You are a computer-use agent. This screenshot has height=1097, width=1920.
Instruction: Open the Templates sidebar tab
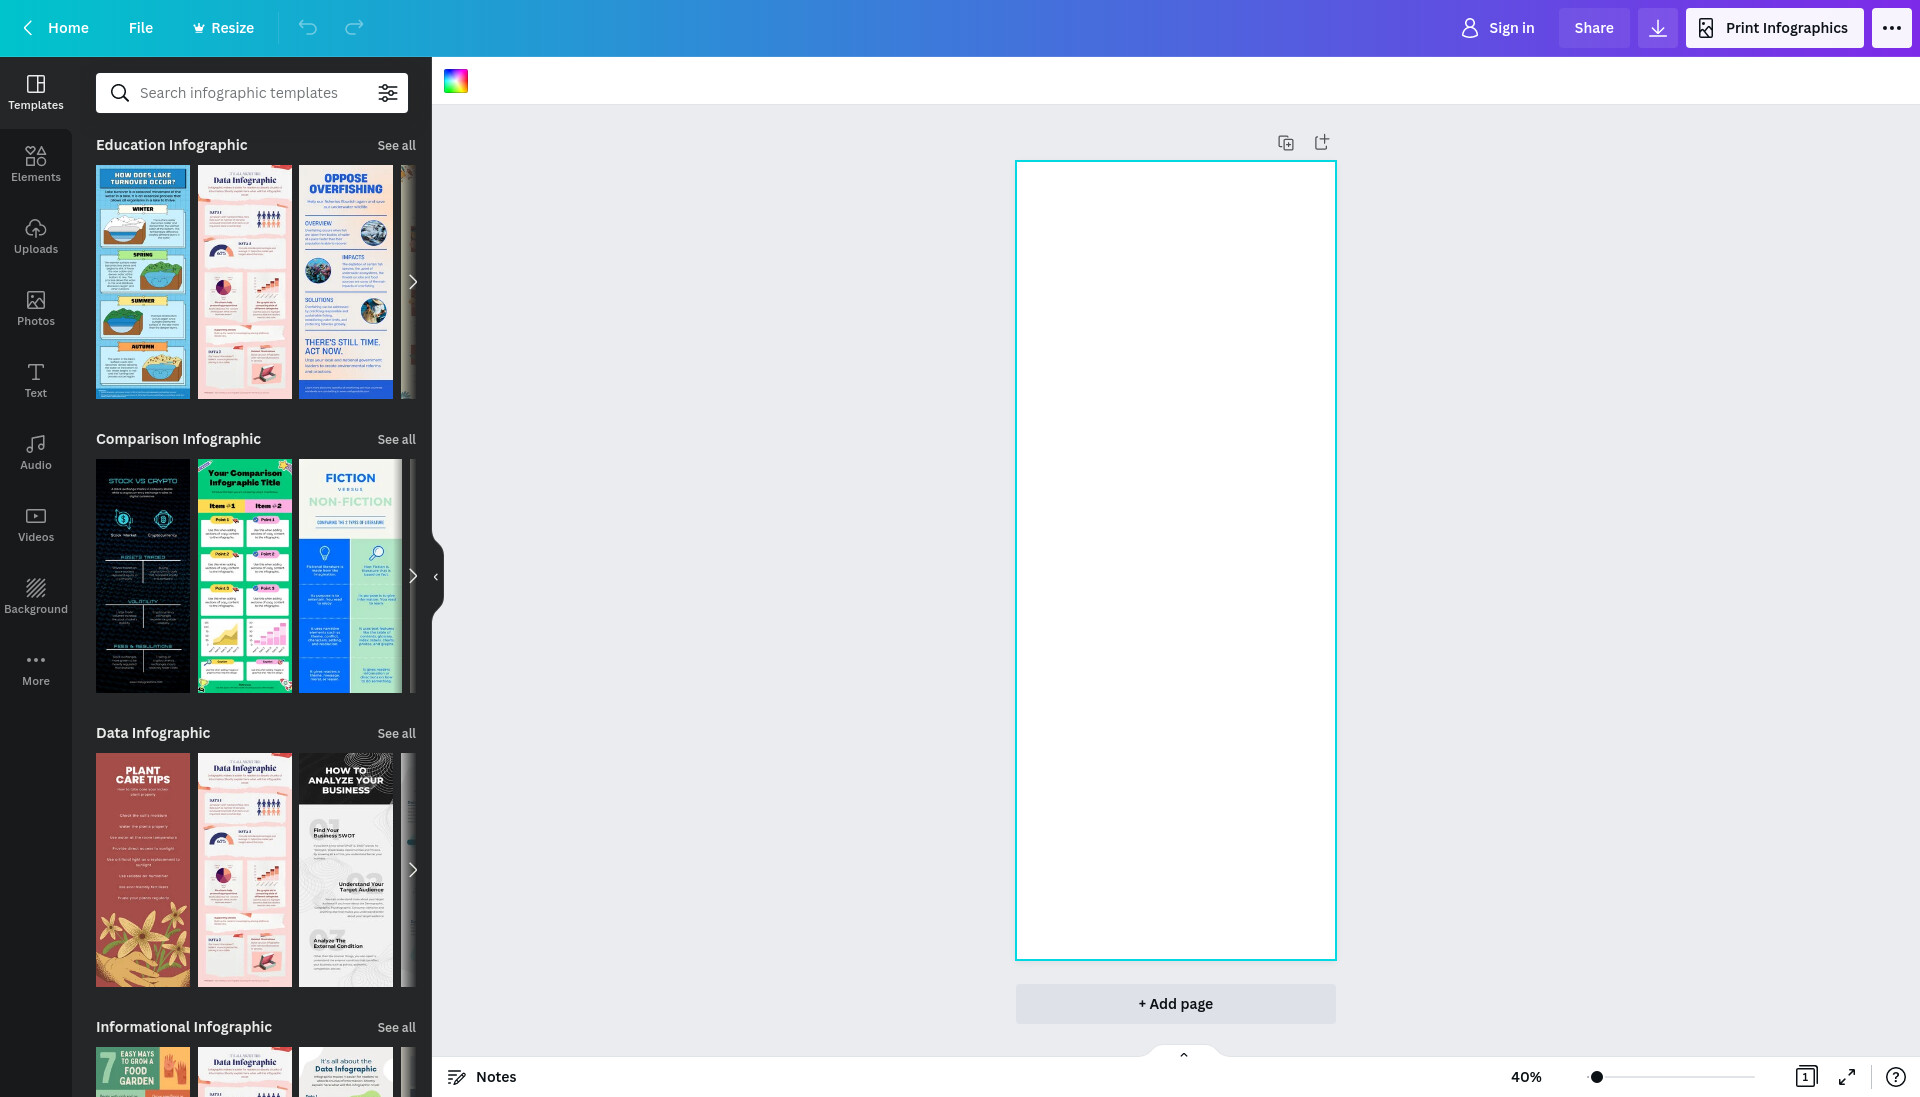pos(36,92)
